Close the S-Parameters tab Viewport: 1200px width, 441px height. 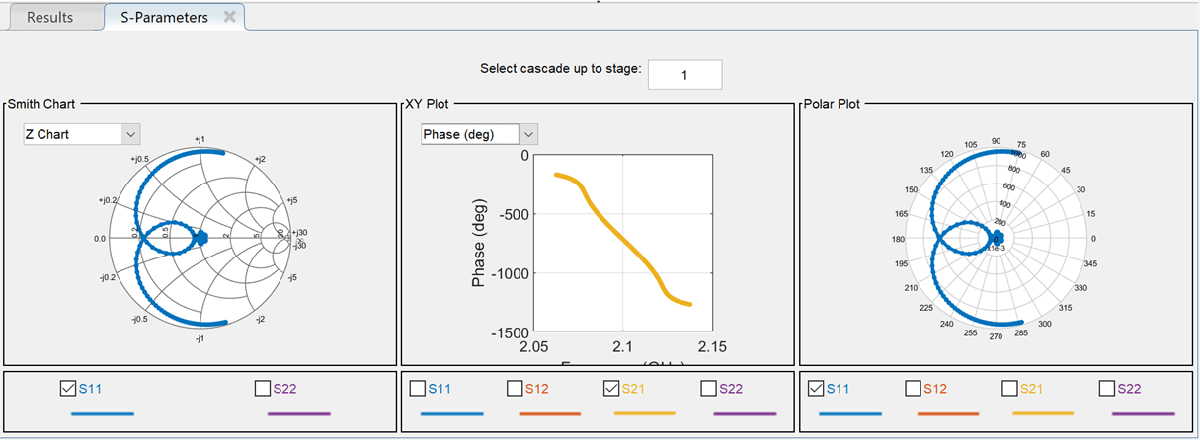(230, 17)
